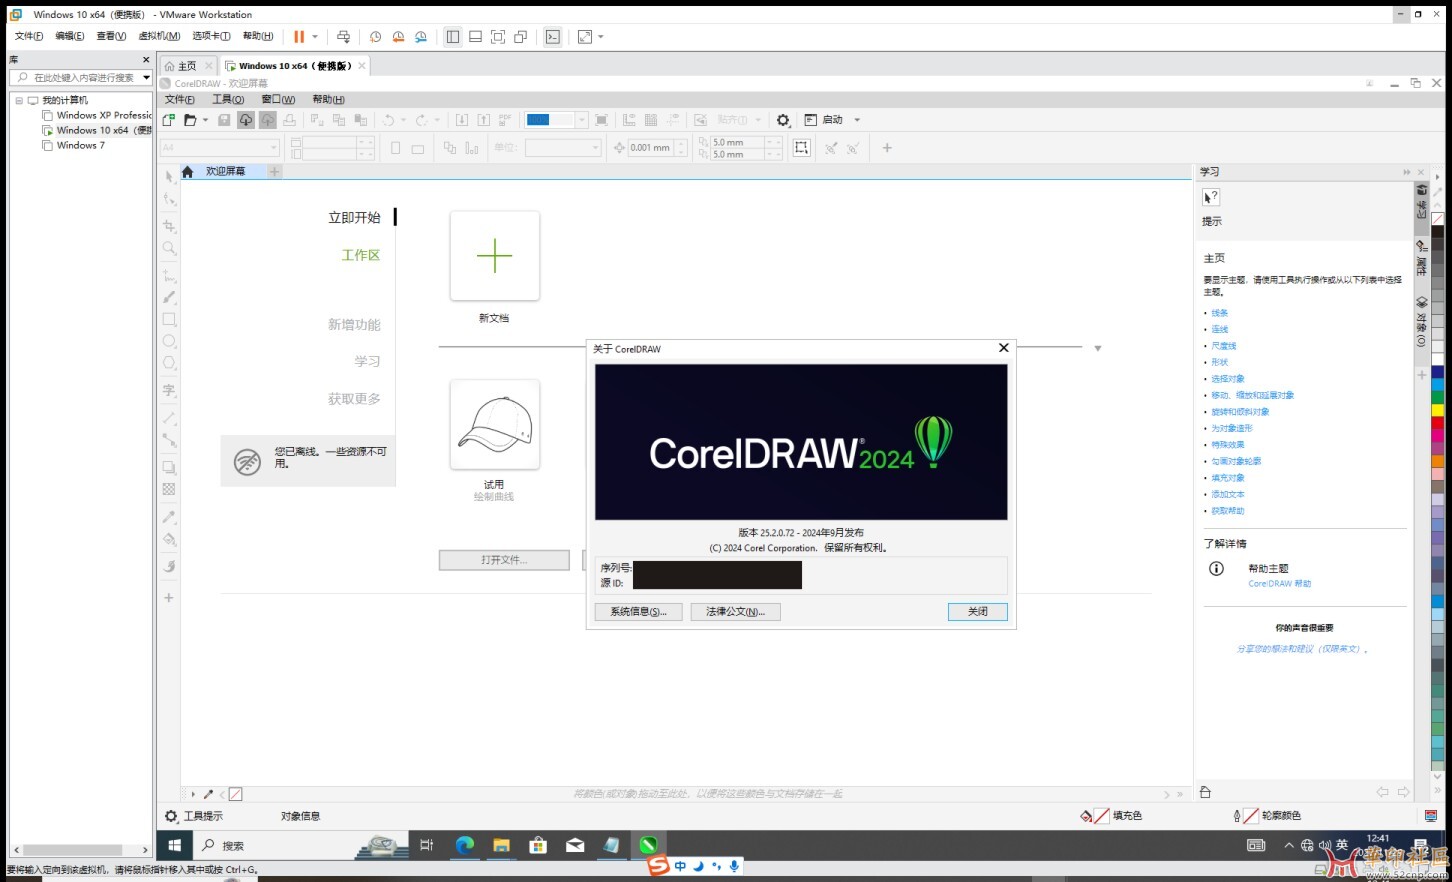The width and height of the screenshot is (1452, 882).
Task: Open Options via the gear icon
Action: point(783,120)
